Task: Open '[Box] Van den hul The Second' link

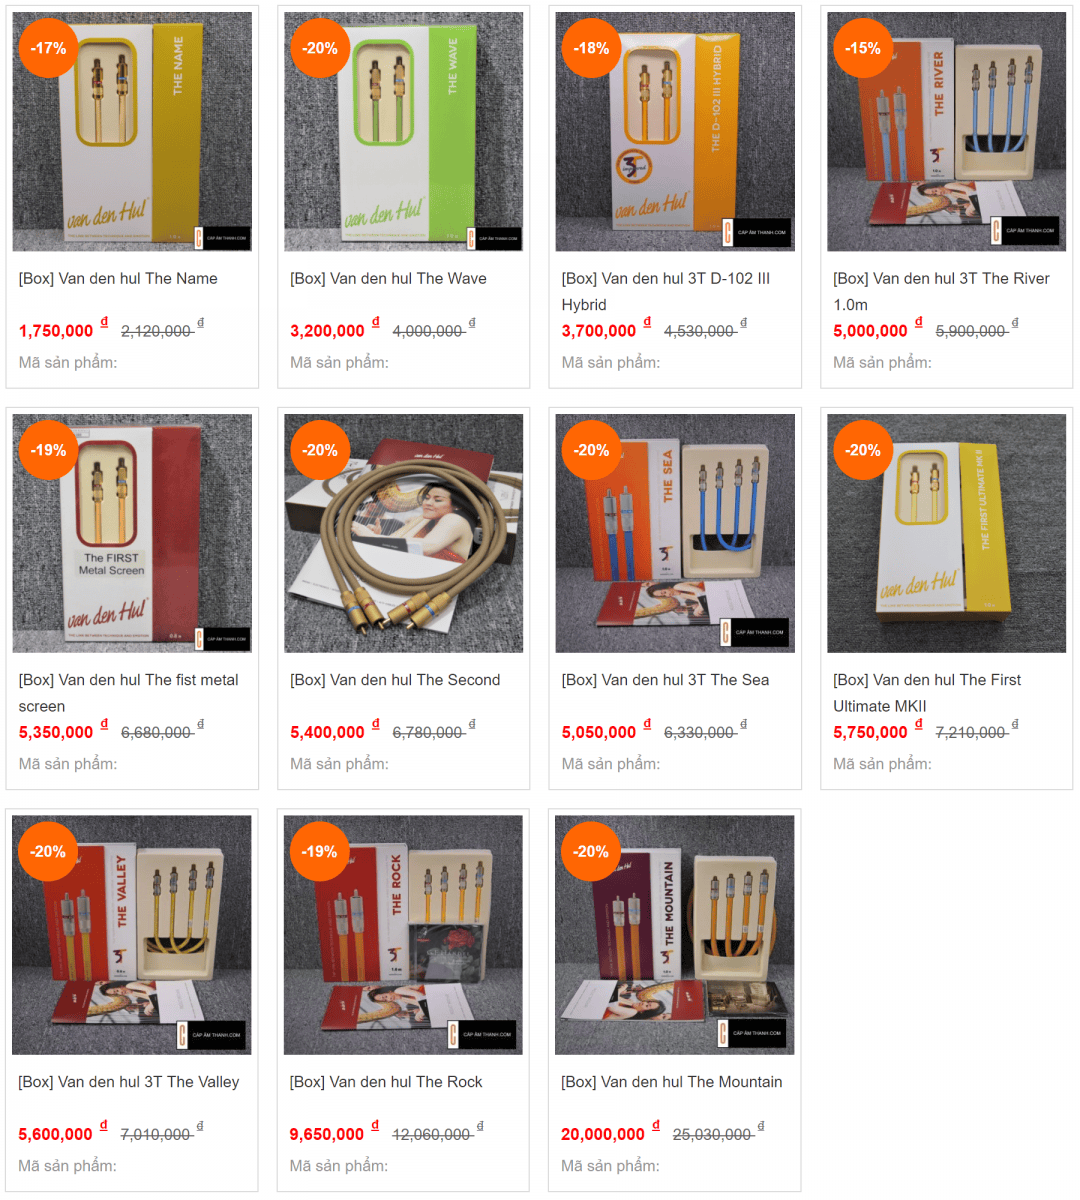Action: tap(395, 680)
